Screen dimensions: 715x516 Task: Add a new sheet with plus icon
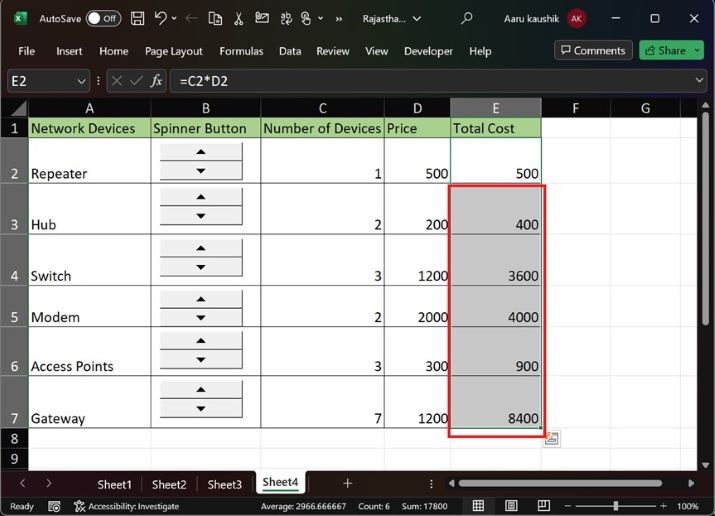tap(347, 483)
